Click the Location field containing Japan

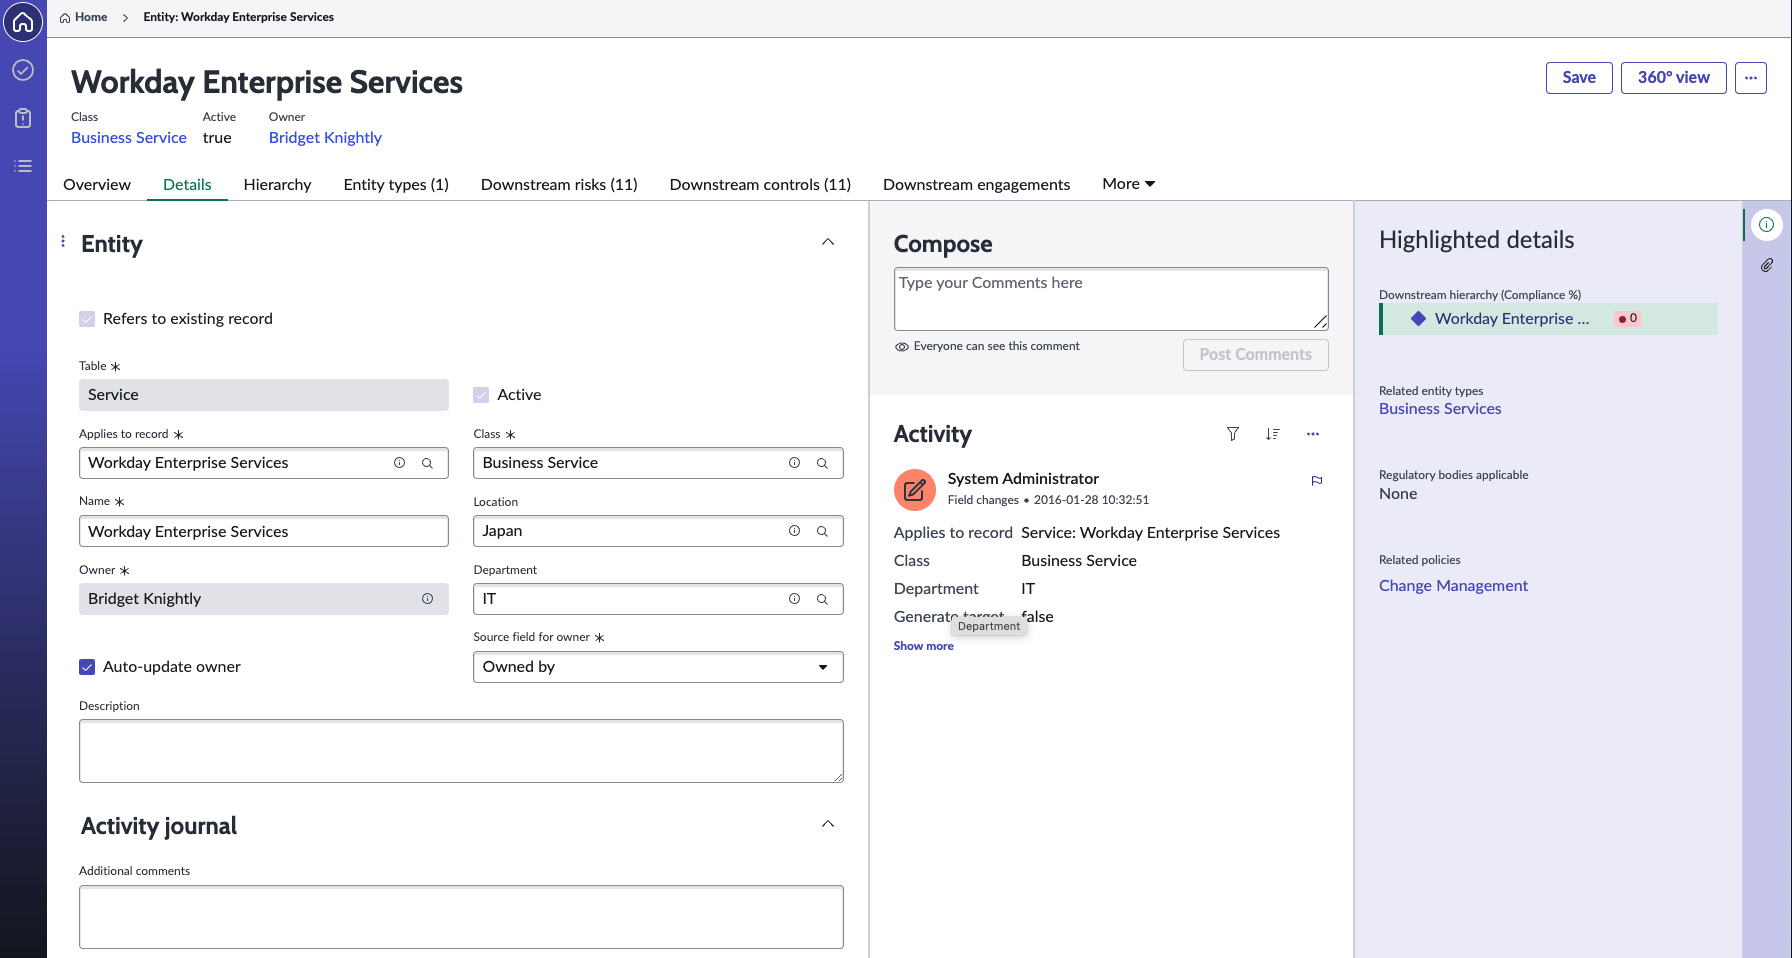pyautogui.click(x=658, y=531)
